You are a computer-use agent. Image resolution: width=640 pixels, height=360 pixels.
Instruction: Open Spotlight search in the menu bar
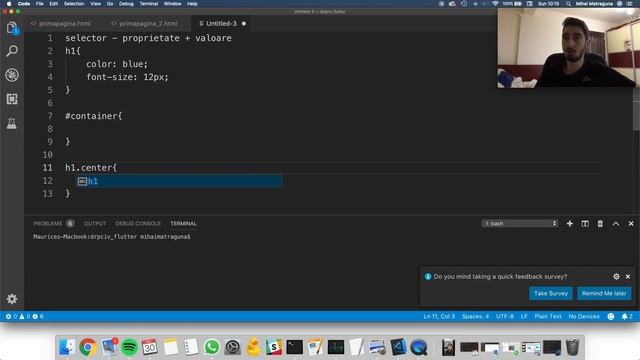point(568,4)
